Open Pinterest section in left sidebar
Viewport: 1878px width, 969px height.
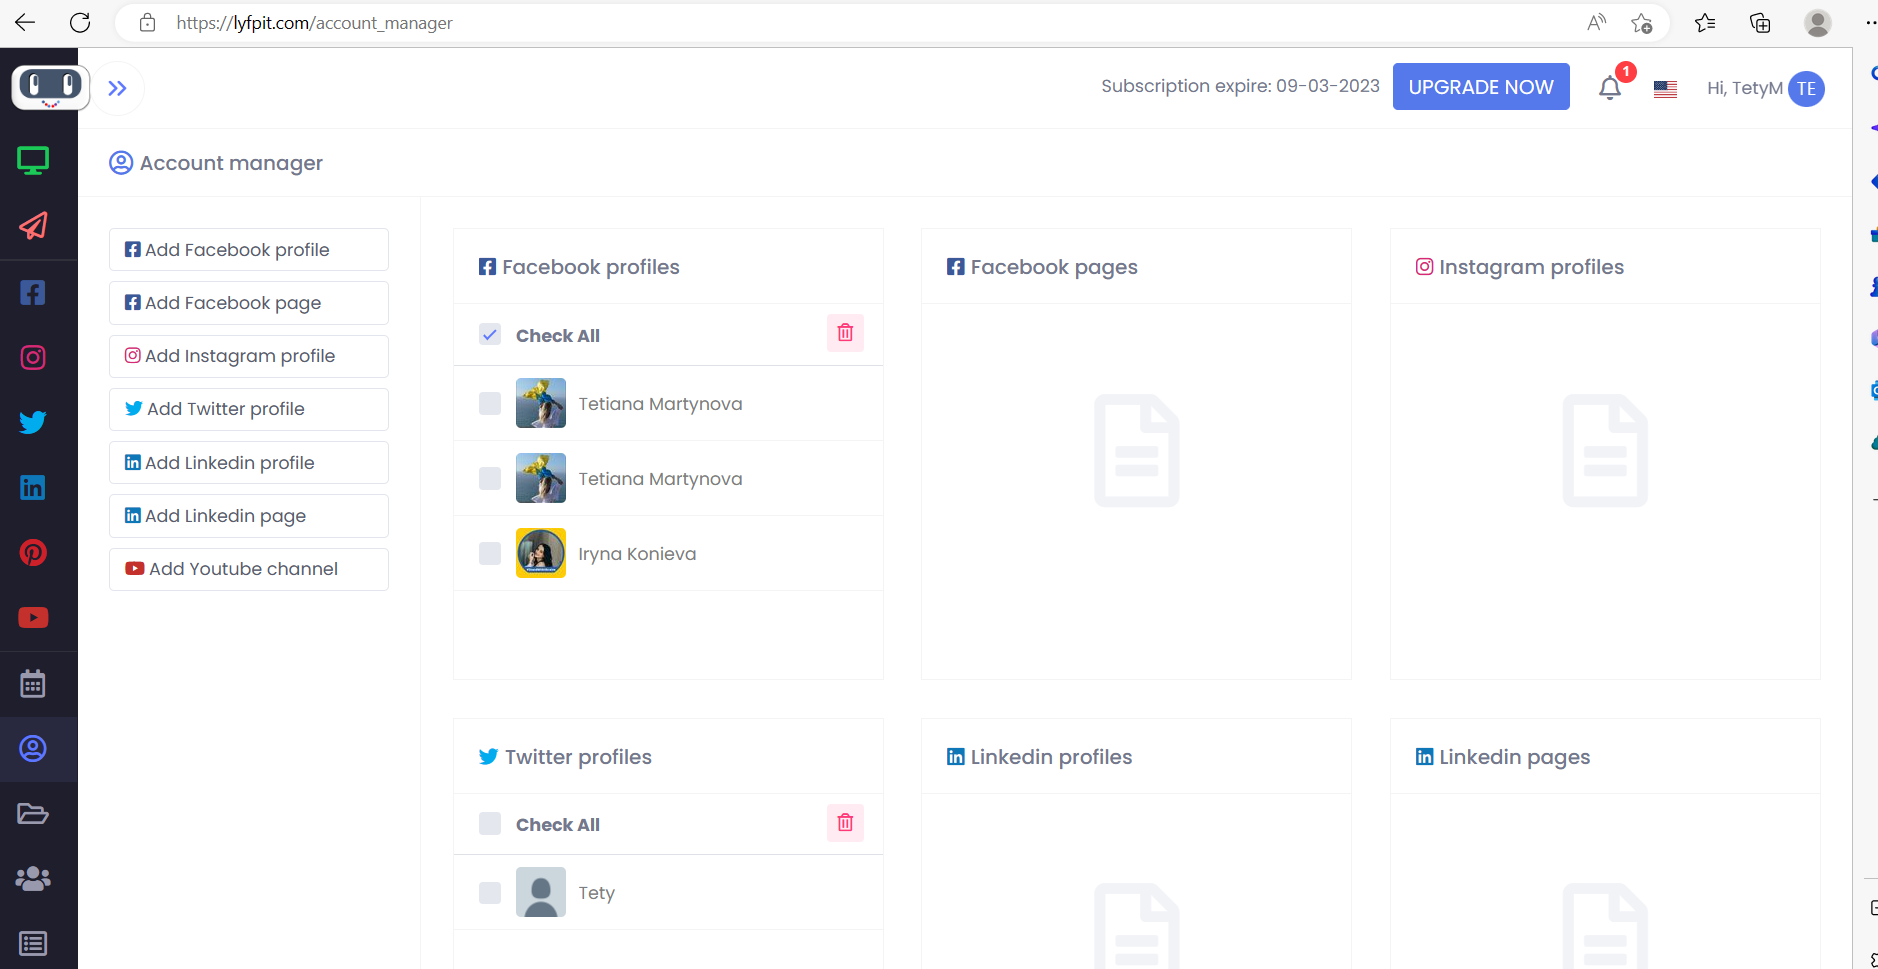click(33, 552)
